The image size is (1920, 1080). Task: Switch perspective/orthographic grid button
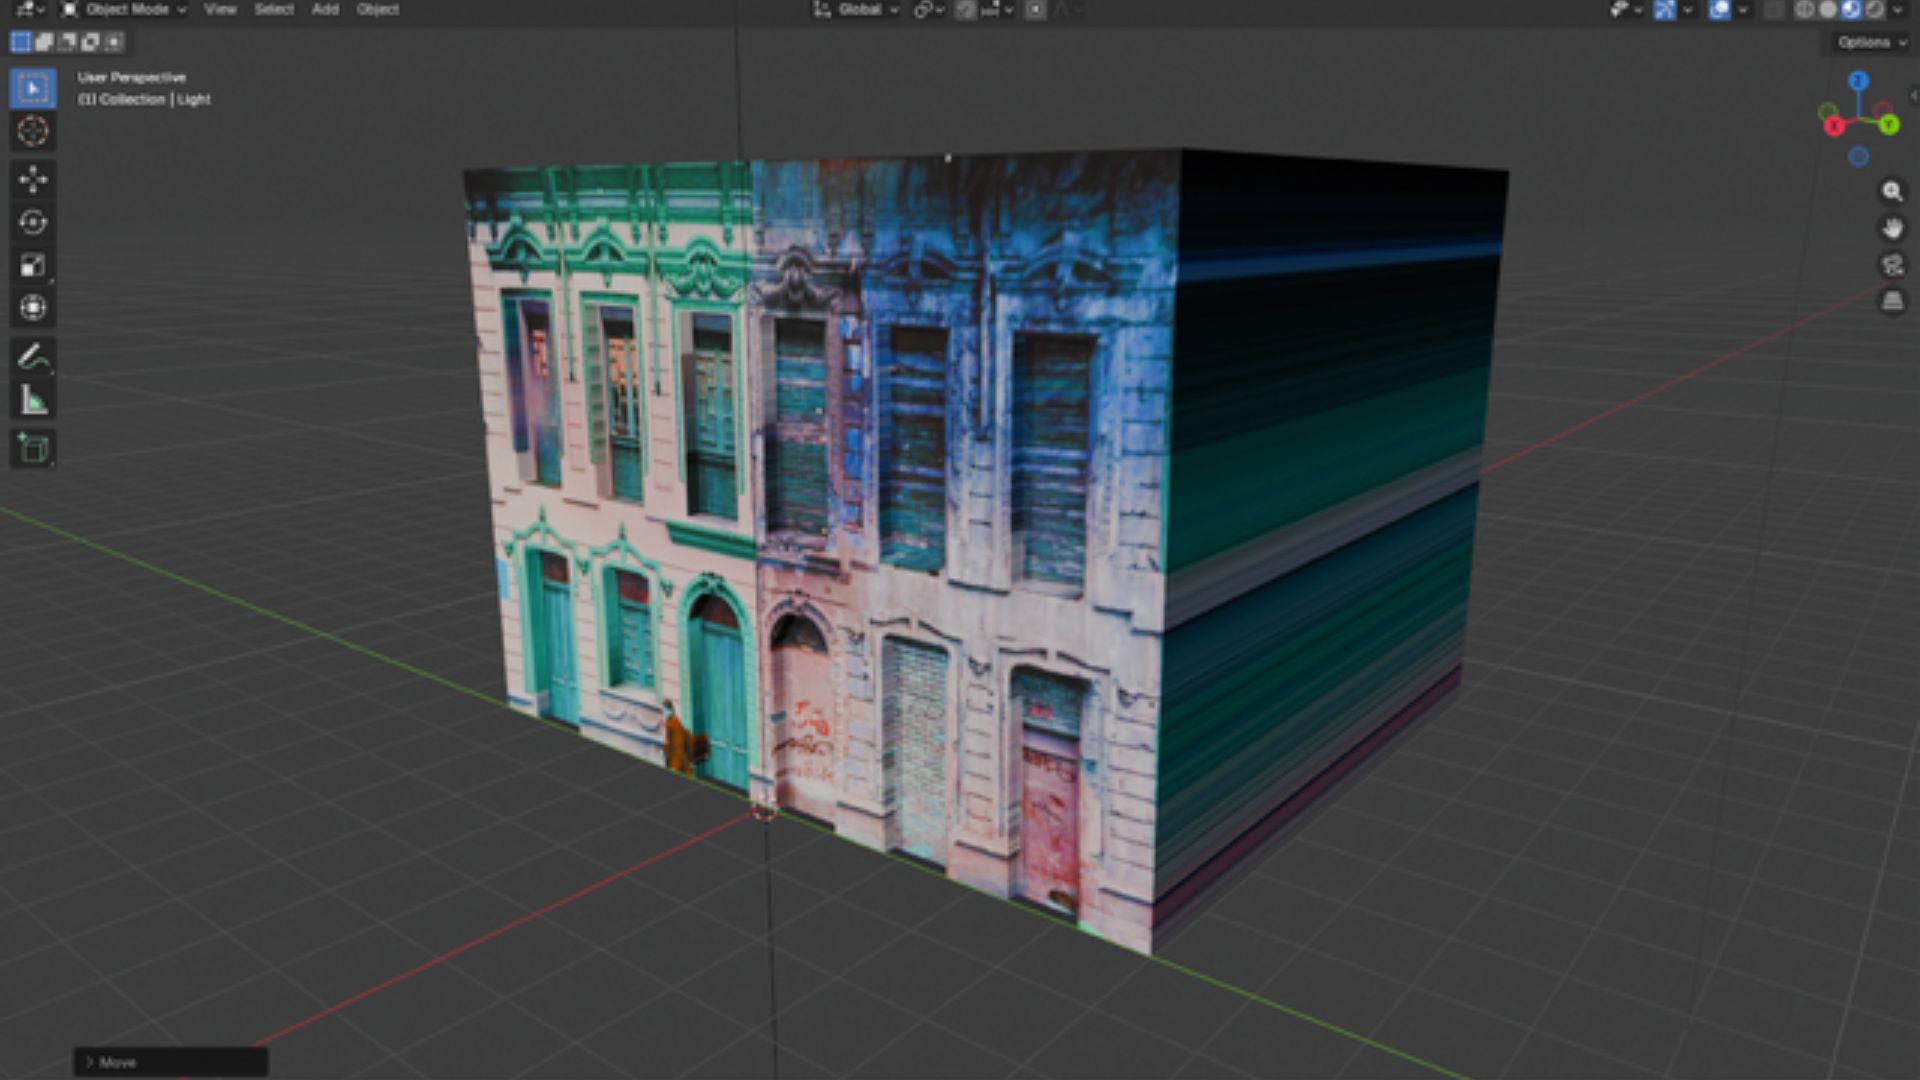(1892, 301)
